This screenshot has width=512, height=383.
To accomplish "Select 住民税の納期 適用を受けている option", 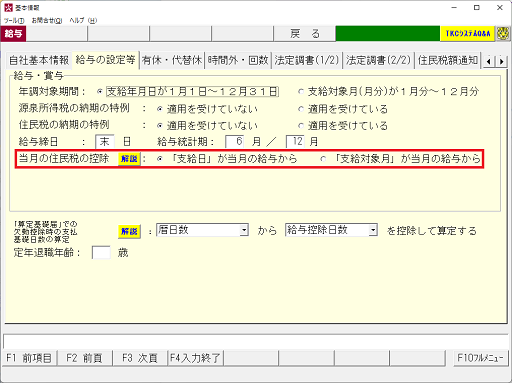I will 301,126.
